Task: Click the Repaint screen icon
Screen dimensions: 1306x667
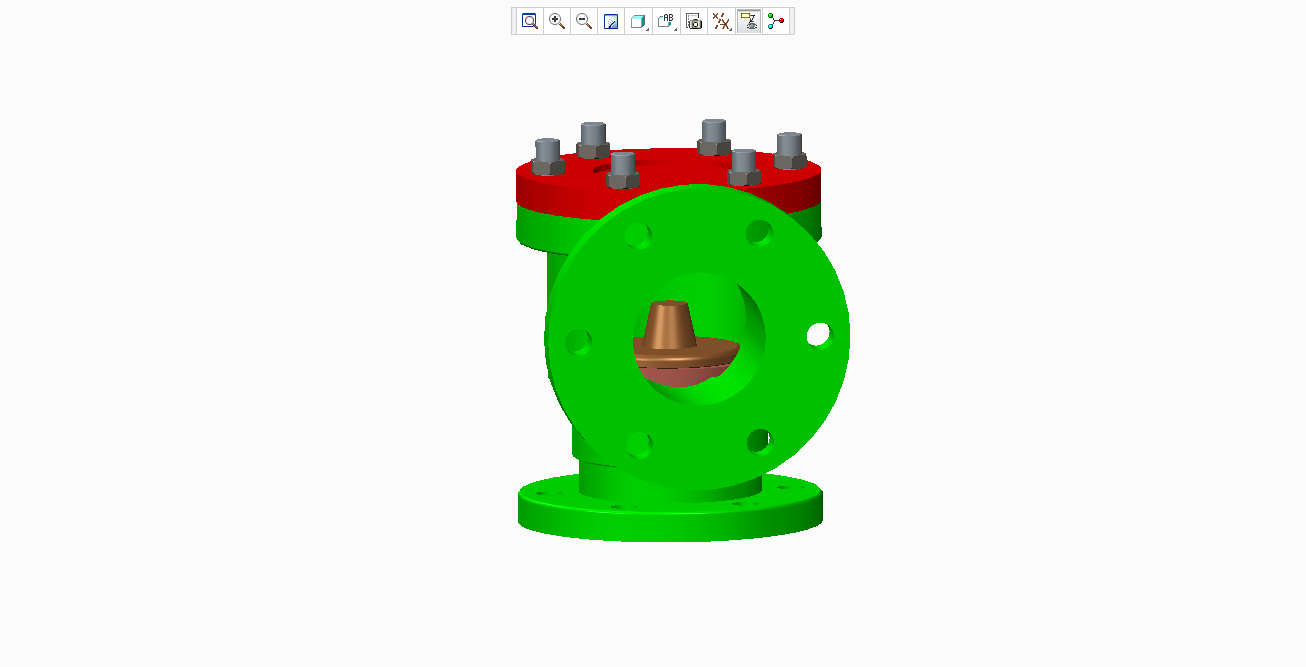Action: pyautogui.click(x=611, y=21)
